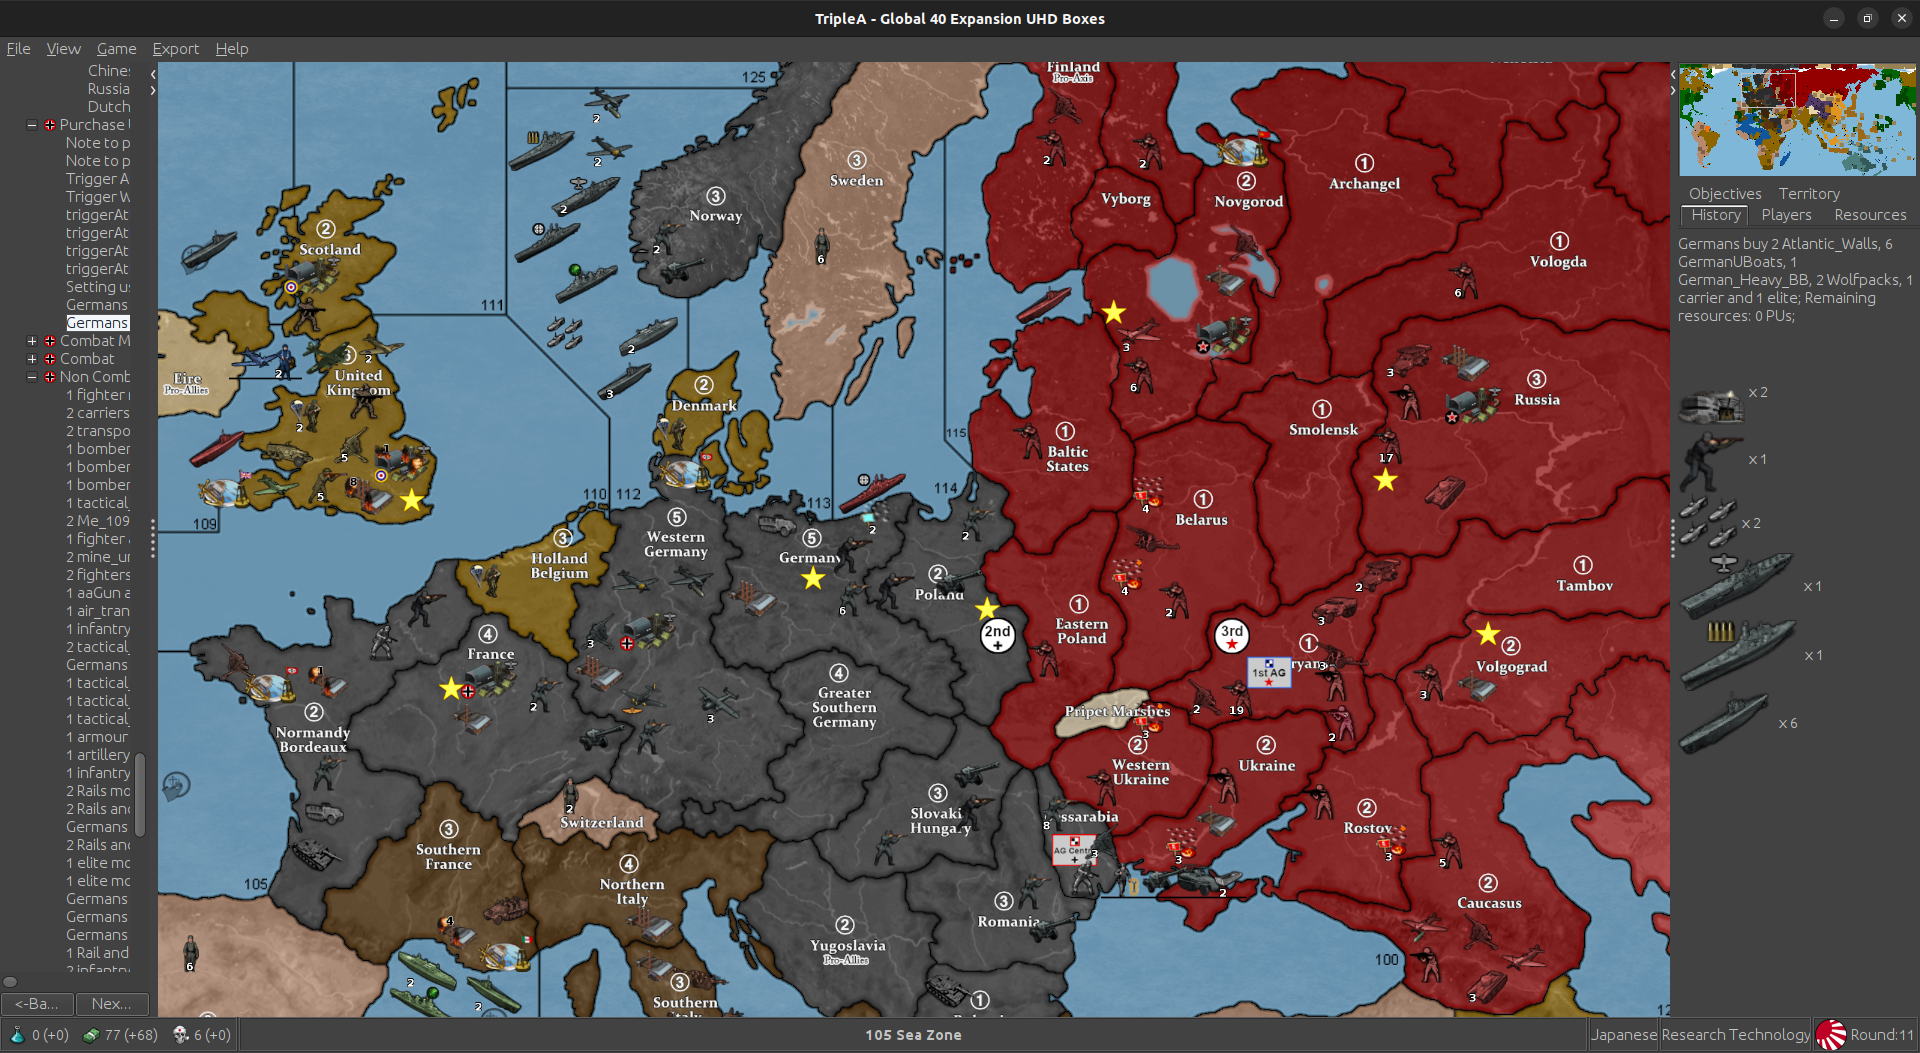
Task: Click the <-Ba... back button
Action: (x=37, y=1003)
